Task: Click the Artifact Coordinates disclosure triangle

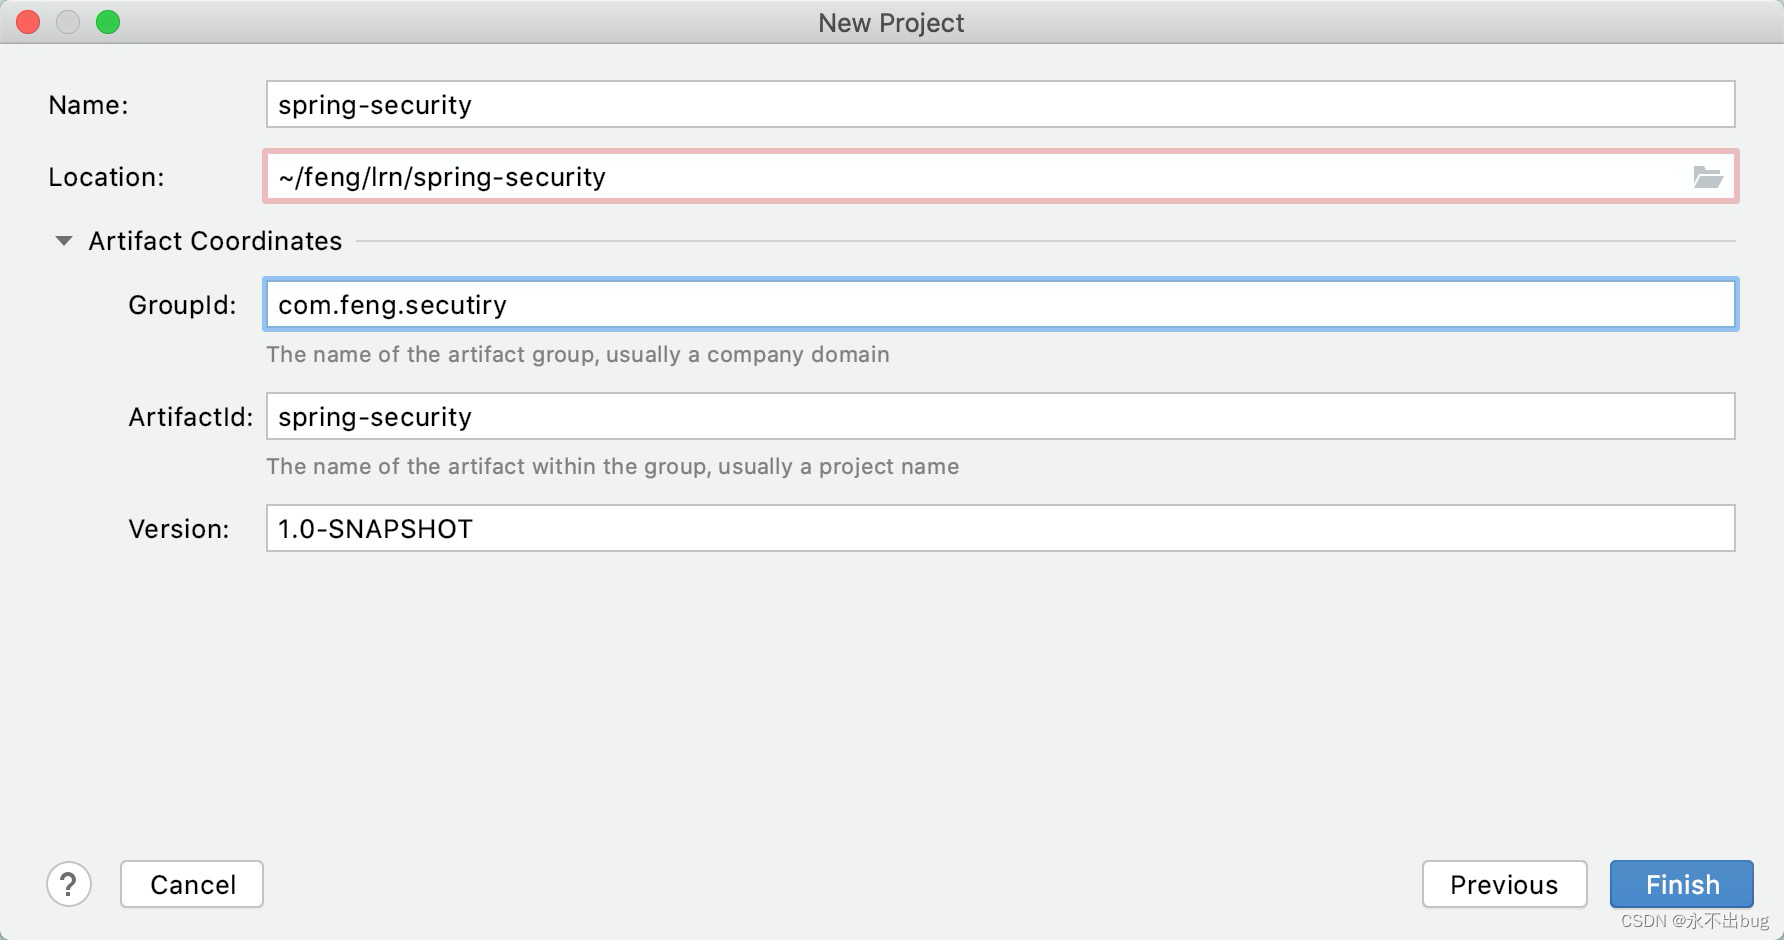Action: click(64, 240)
